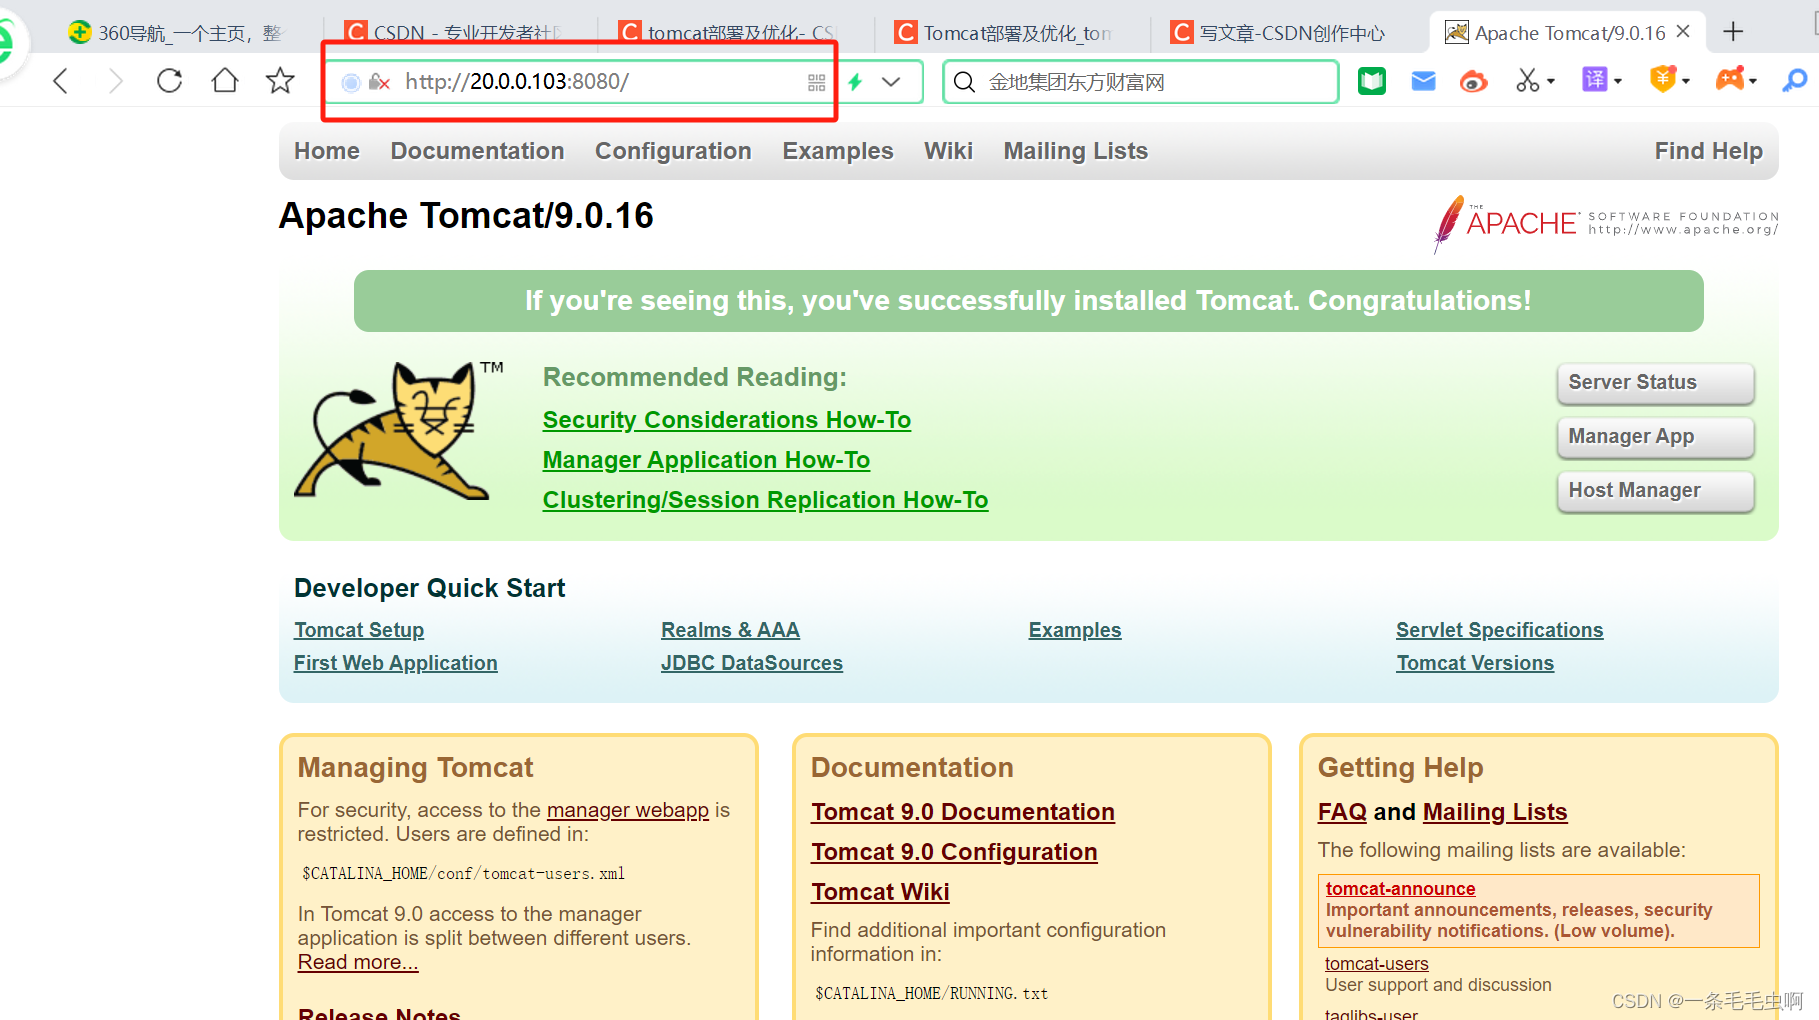Open Tomcat 9.0 Documentation link
Screen dimensions: 1819x1020
[x=963, y=812]
